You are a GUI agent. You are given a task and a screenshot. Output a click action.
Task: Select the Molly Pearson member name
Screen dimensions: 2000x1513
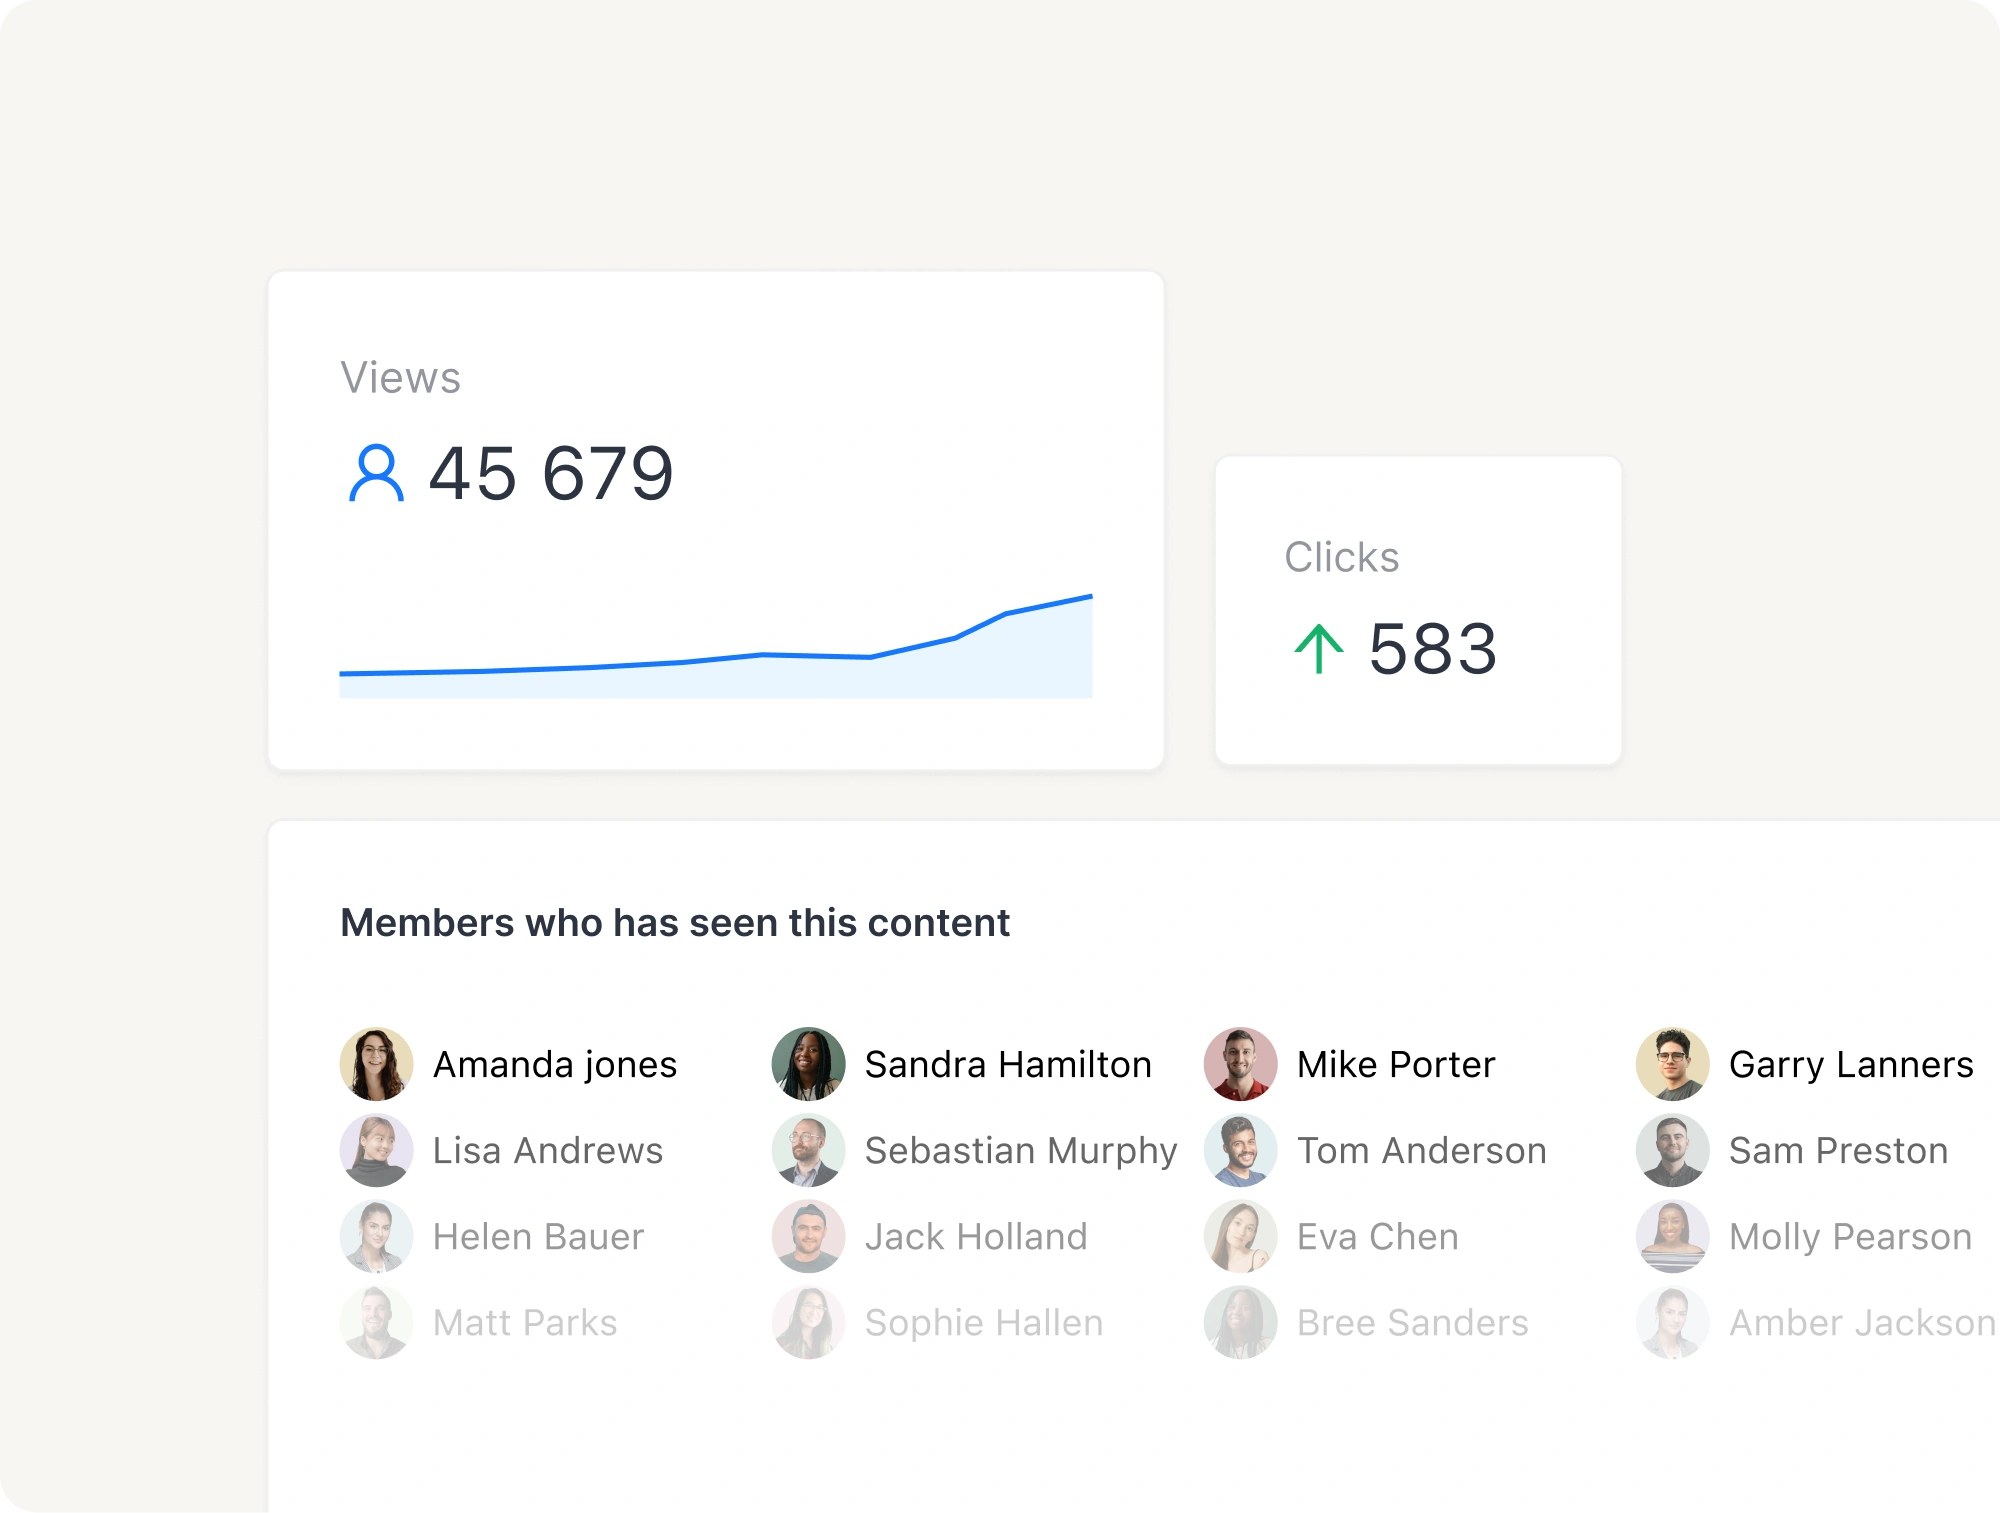click(1850, 1237)
